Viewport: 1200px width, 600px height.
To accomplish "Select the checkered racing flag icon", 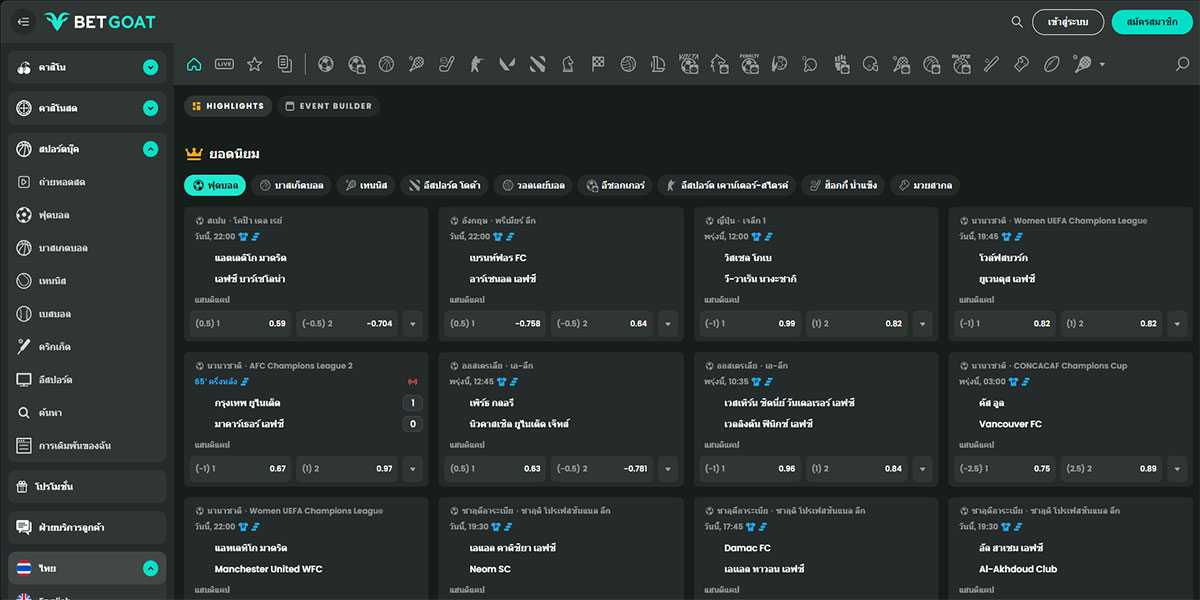I will point(598,64).
